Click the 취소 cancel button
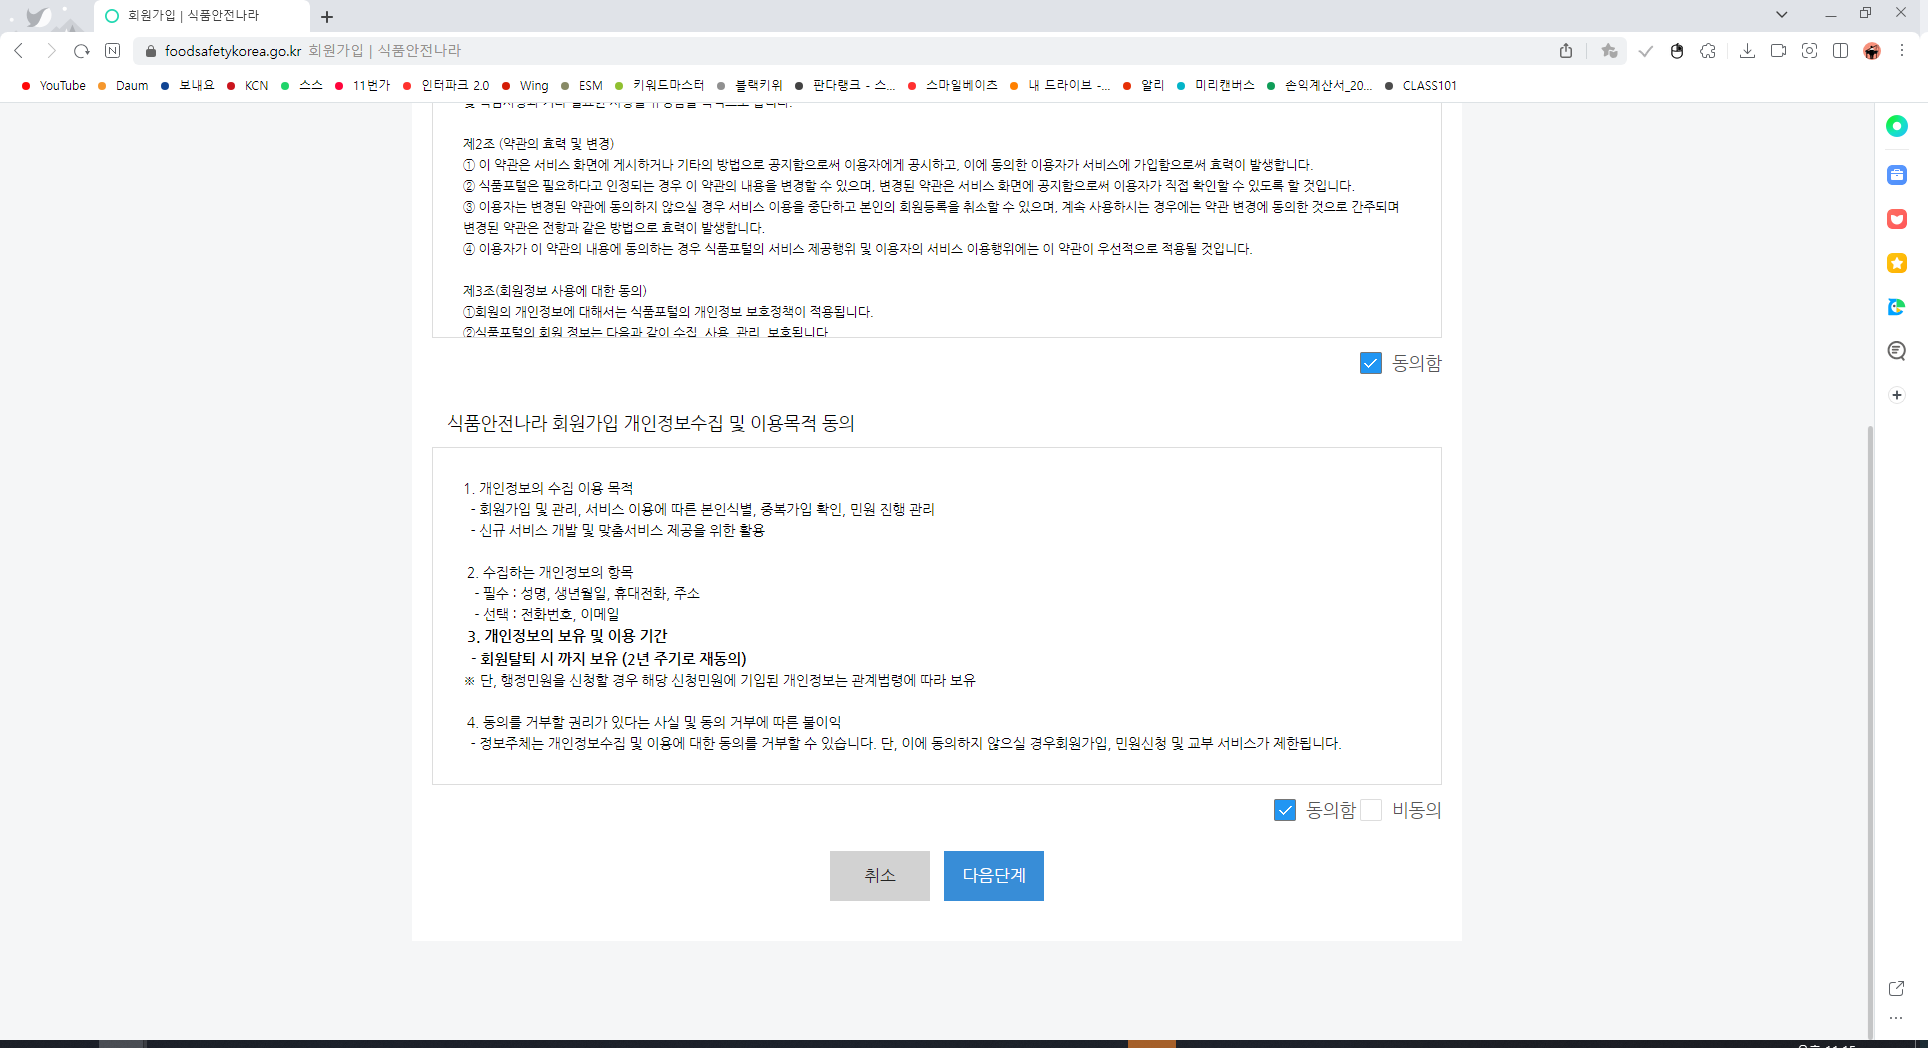This screenshot has width=1928, height=1048. tap(880, 876)
